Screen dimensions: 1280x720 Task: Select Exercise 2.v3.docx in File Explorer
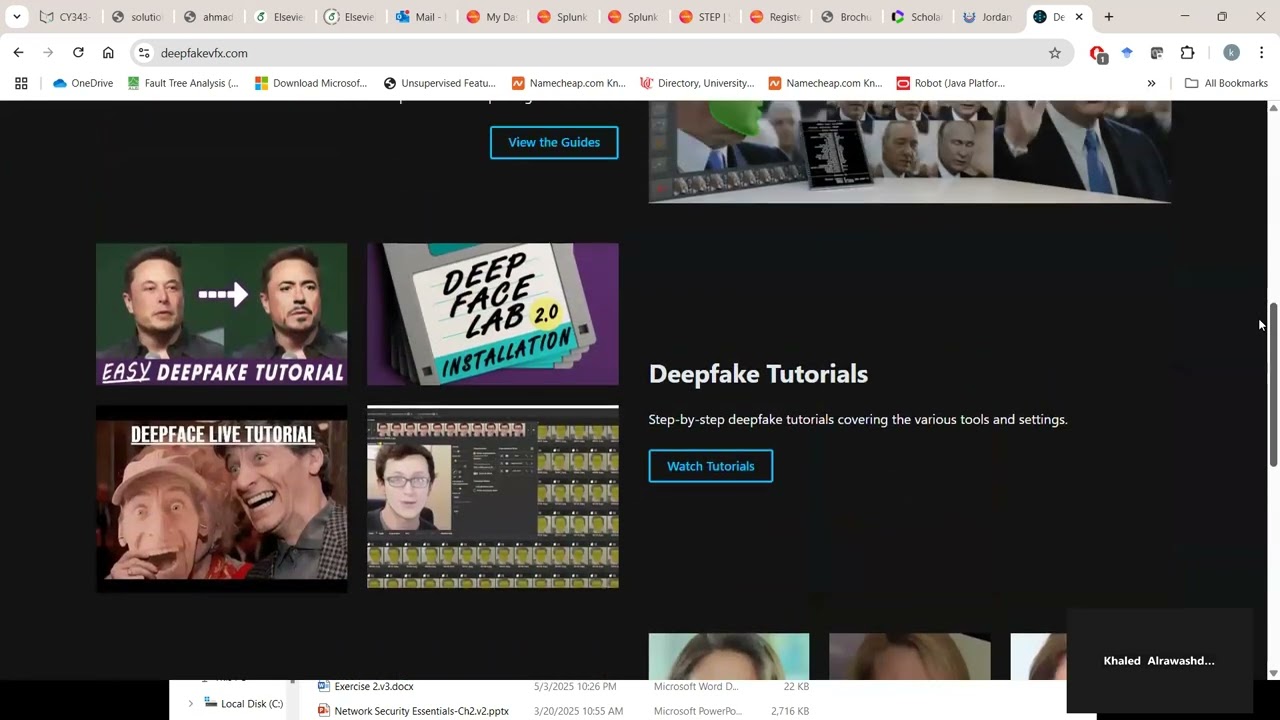coord(374,687)
